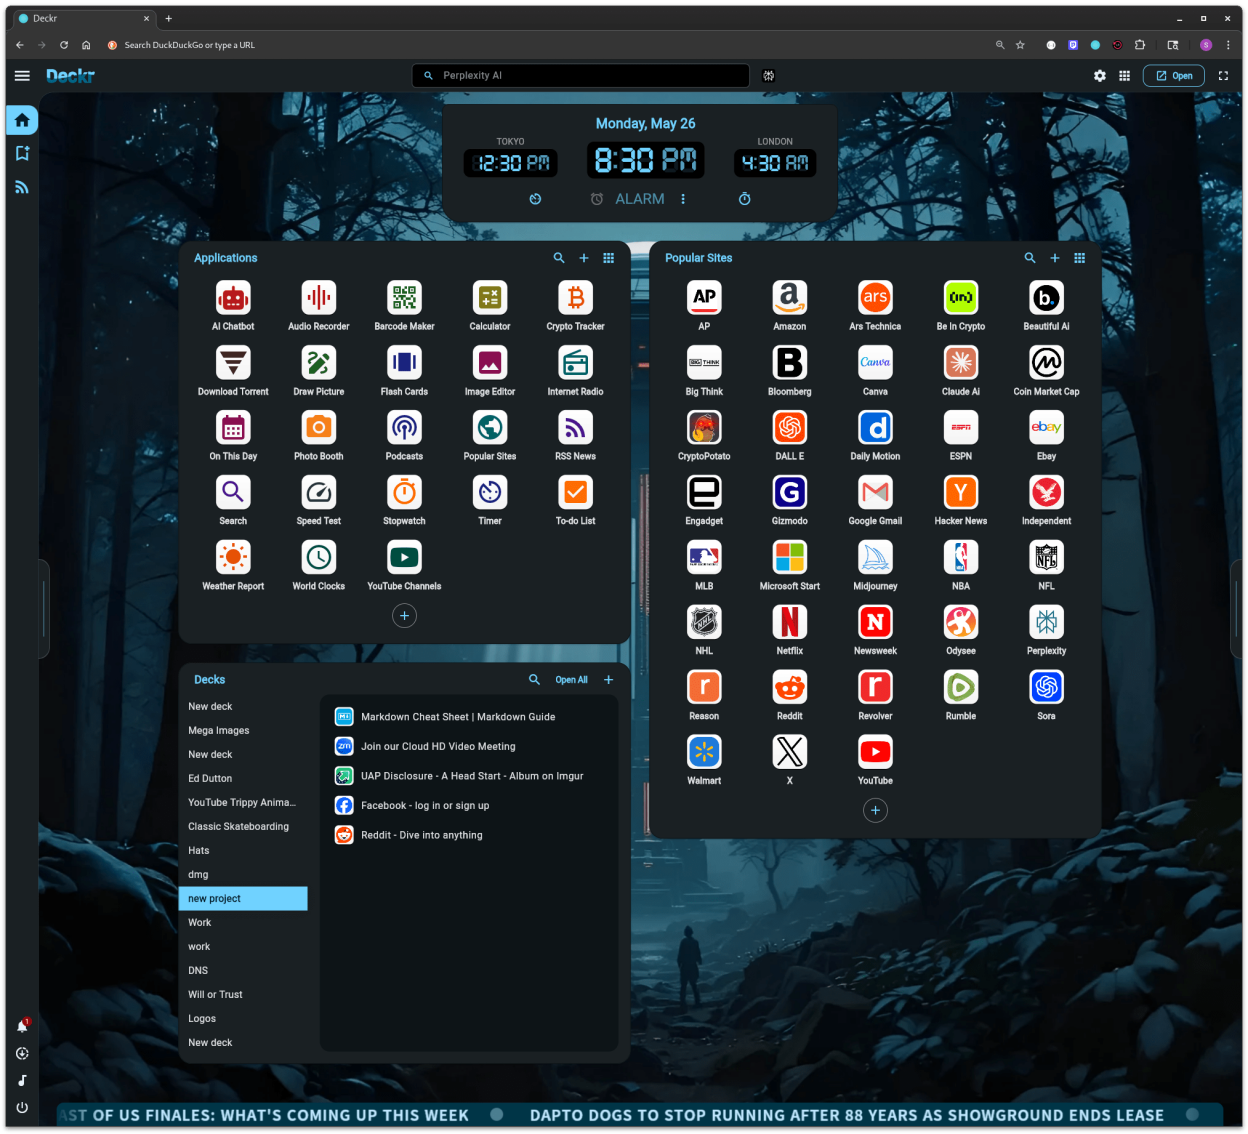Open the RSS News app
This screenshot has width=1248, height=1134.
pos(575,428)
